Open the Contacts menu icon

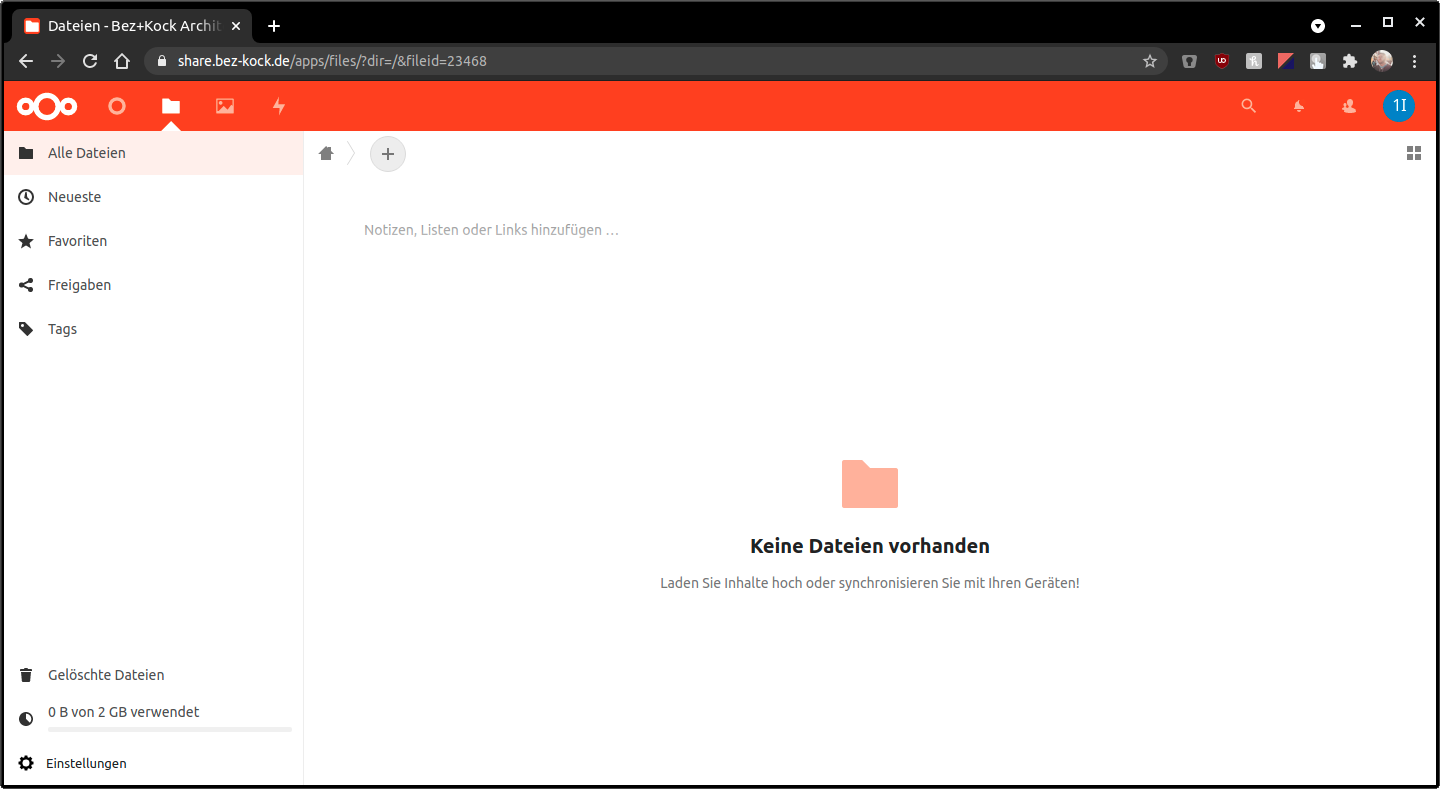[x=1349, y=106]
